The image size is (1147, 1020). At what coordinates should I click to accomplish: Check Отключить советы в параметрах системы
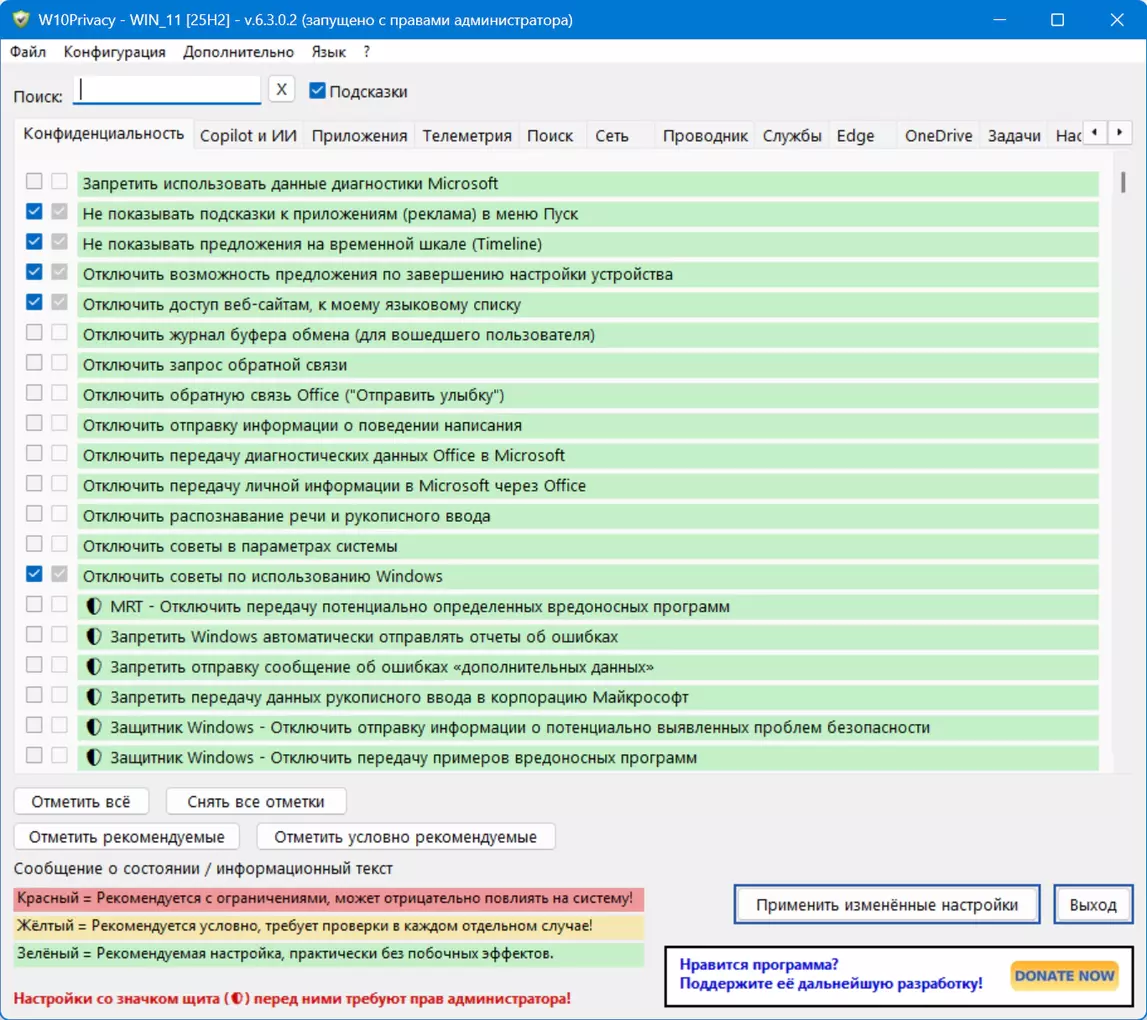point(34,544)
